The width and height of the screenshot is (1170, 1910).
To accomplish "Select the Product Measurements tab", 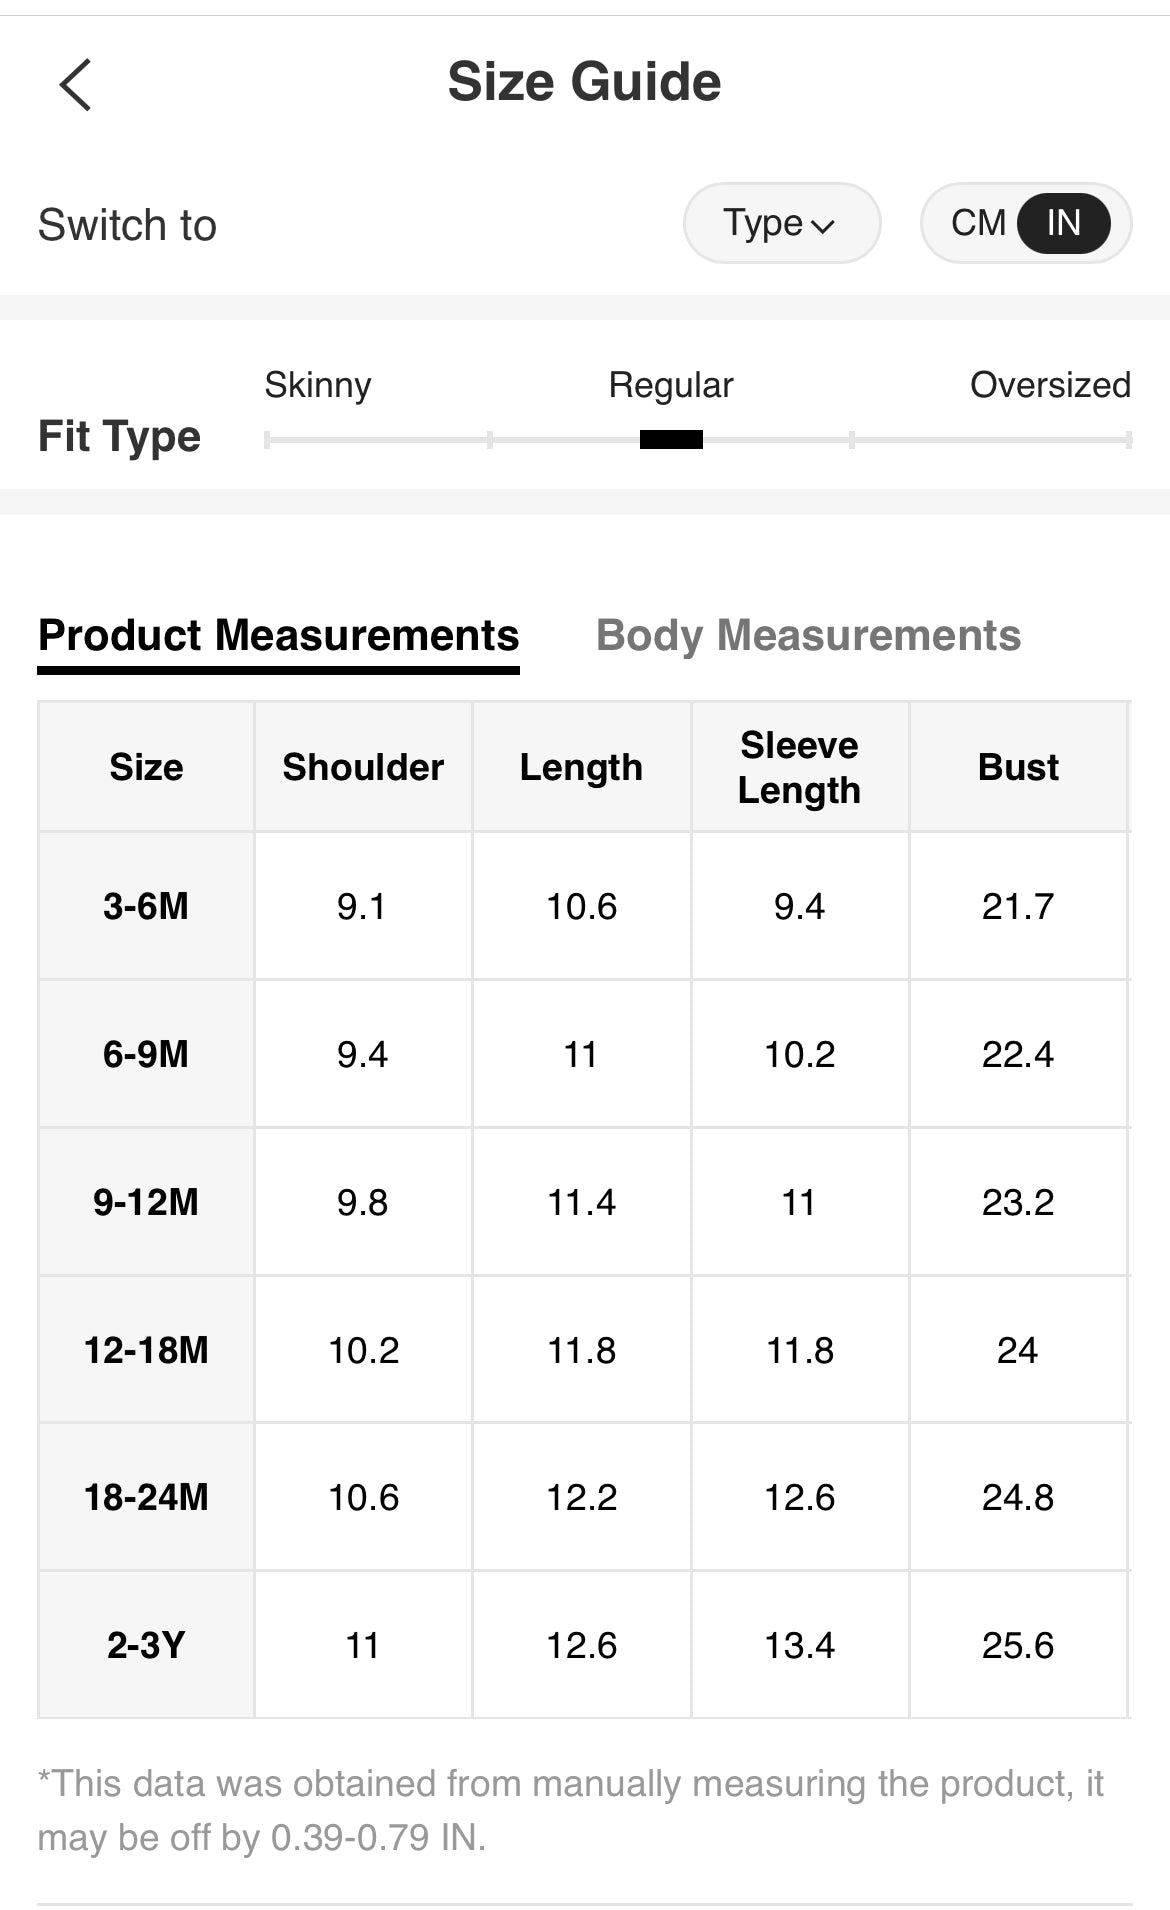I will 278,636.
